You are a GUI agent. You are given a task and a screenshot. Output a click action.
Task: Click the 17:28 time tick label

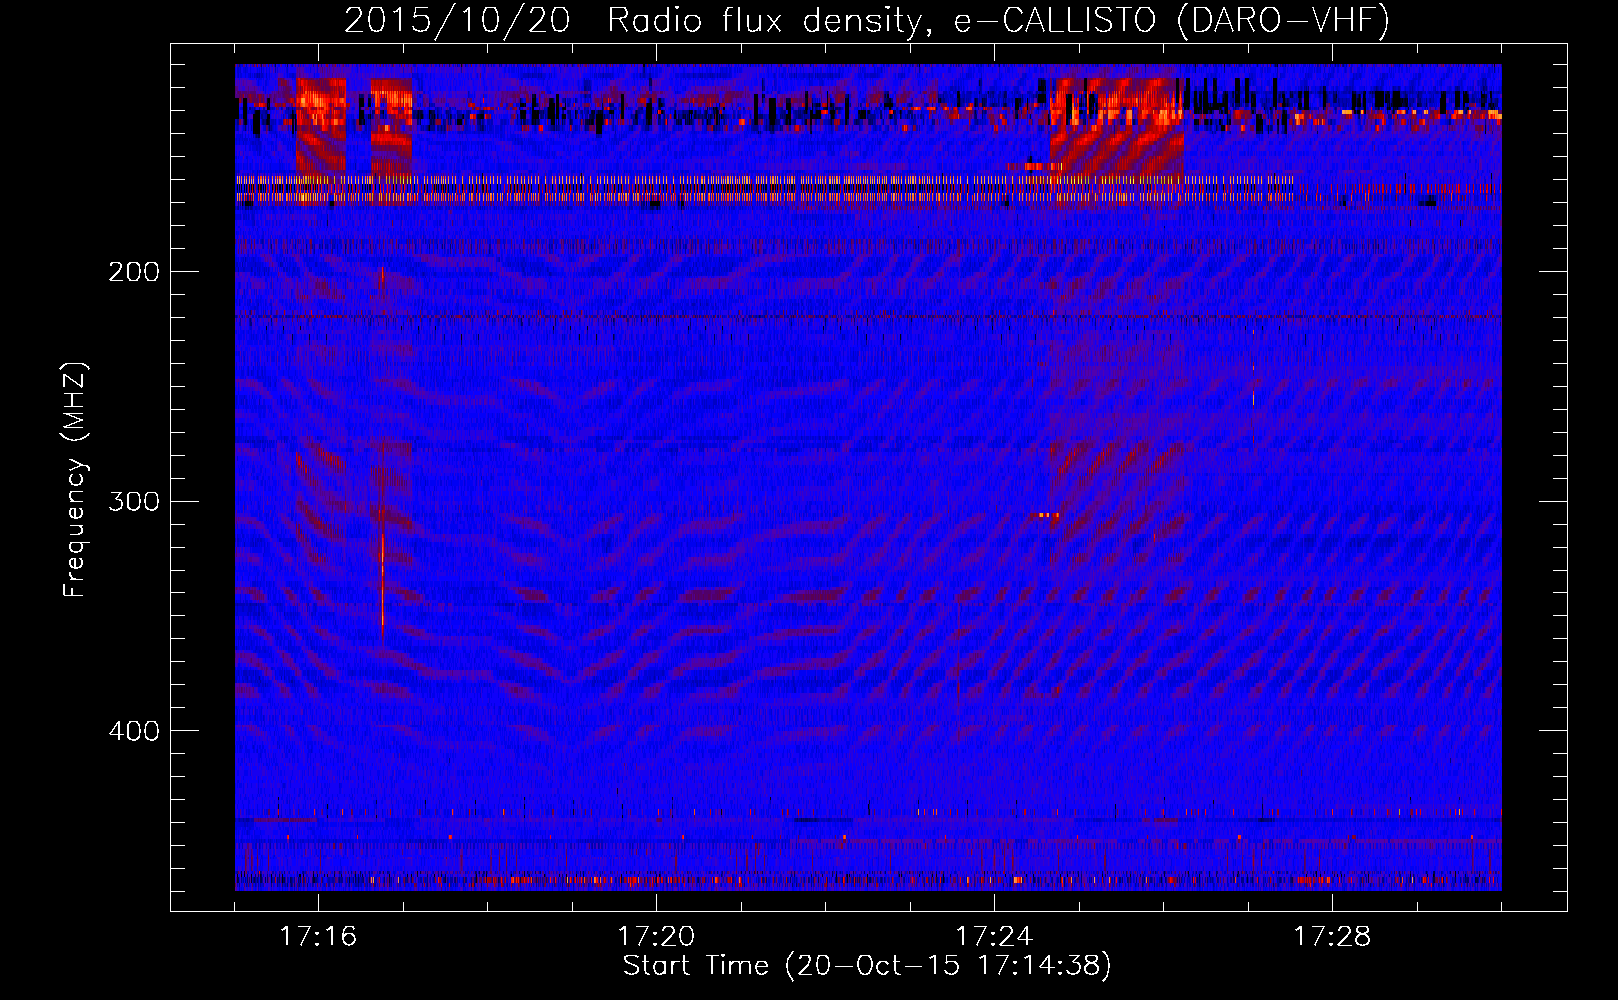click(x=1332, y=937)
